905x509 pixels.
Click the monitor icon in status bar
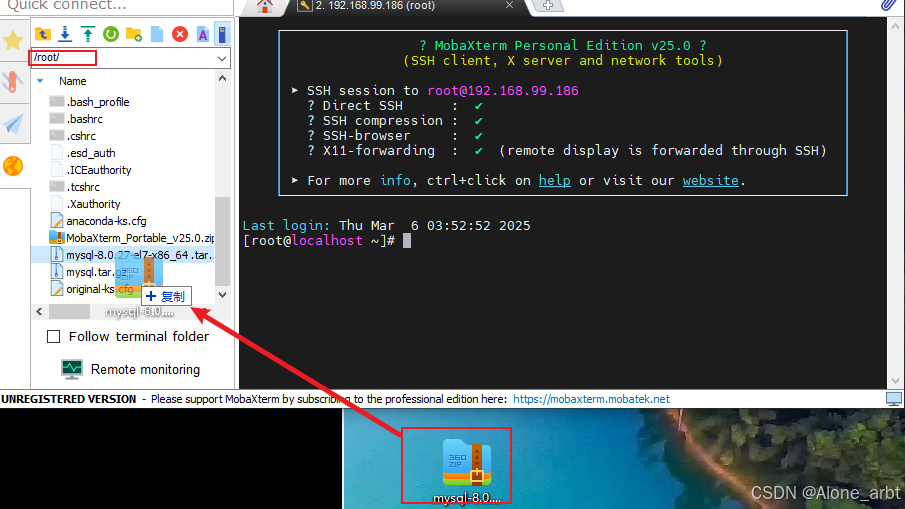[893, 399]
